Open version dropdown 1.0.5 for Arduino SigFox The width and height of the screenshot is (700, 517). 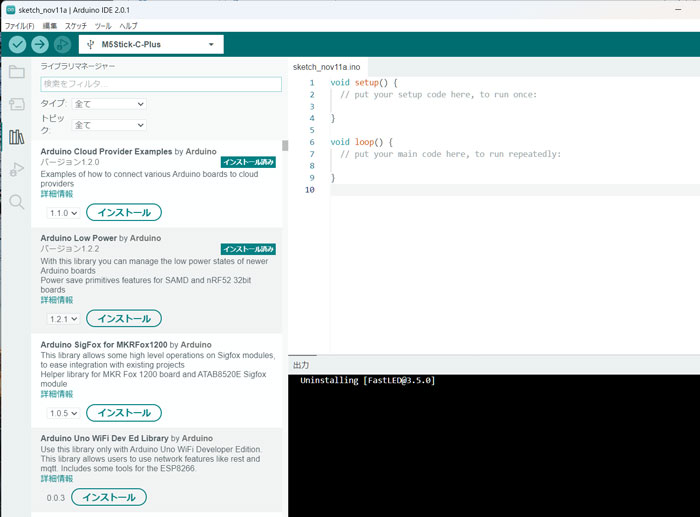63,413
